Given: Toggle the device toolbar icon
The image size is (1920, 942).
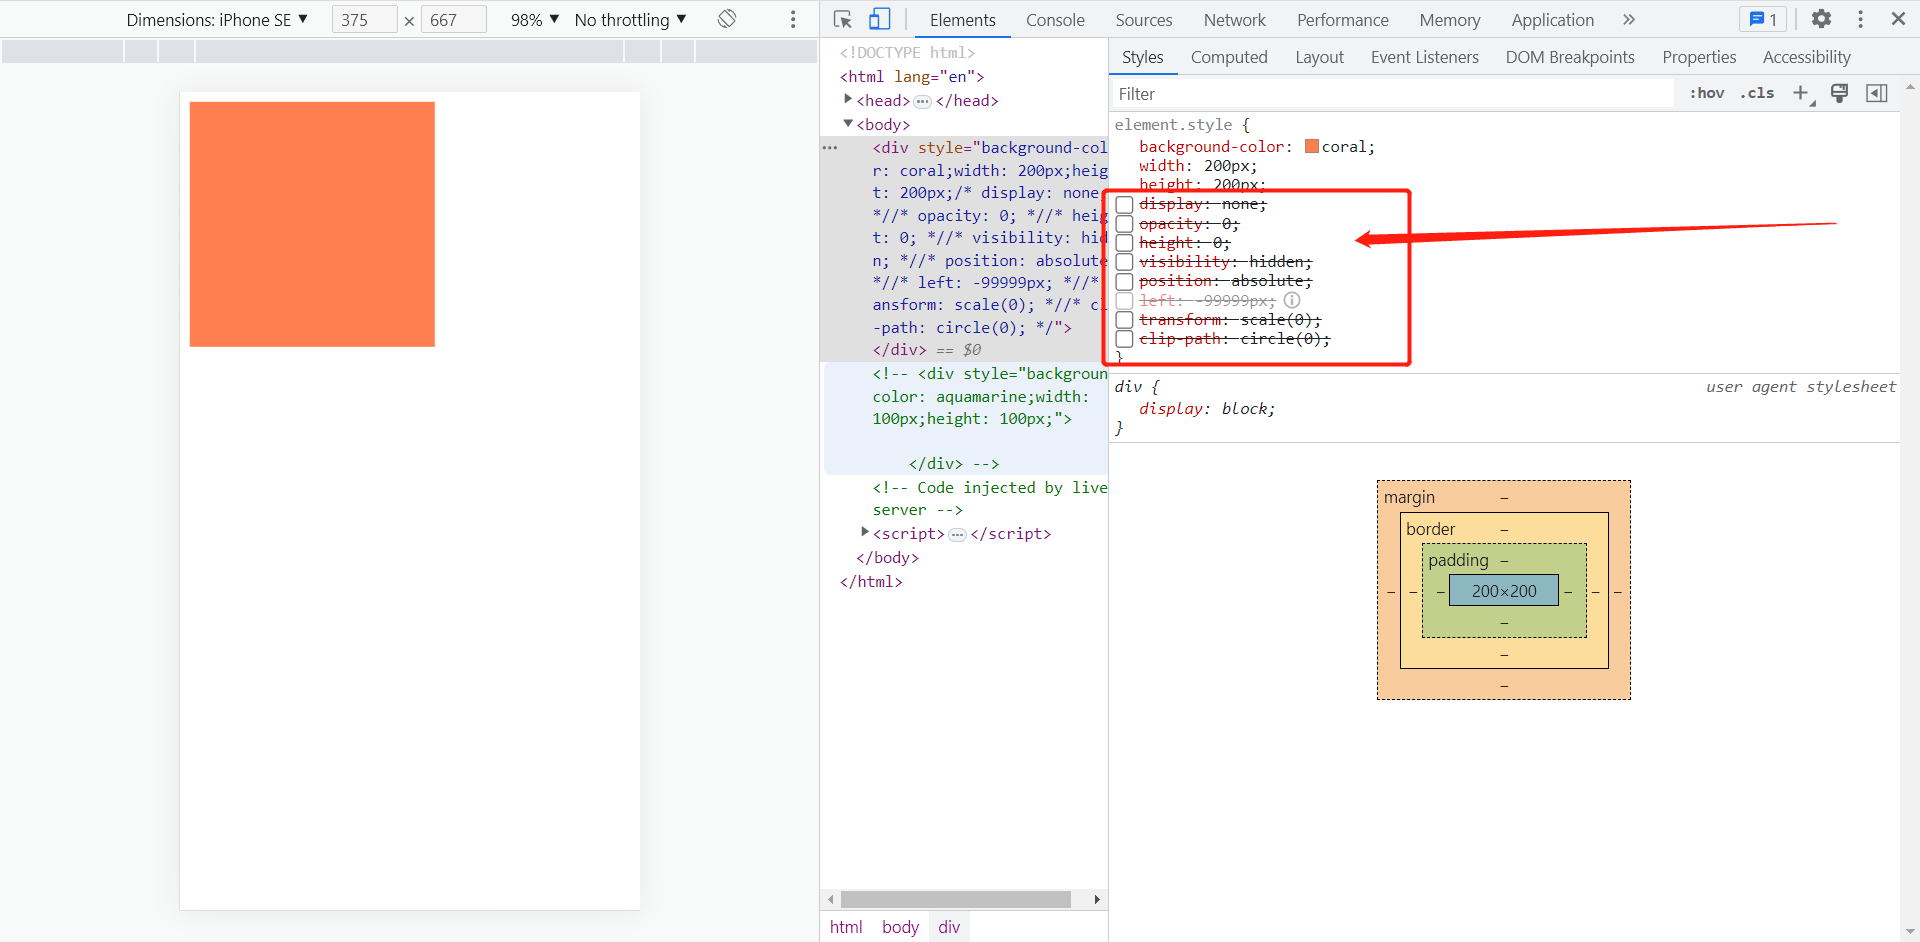Looking at the screenshot, I should [880, 19].
